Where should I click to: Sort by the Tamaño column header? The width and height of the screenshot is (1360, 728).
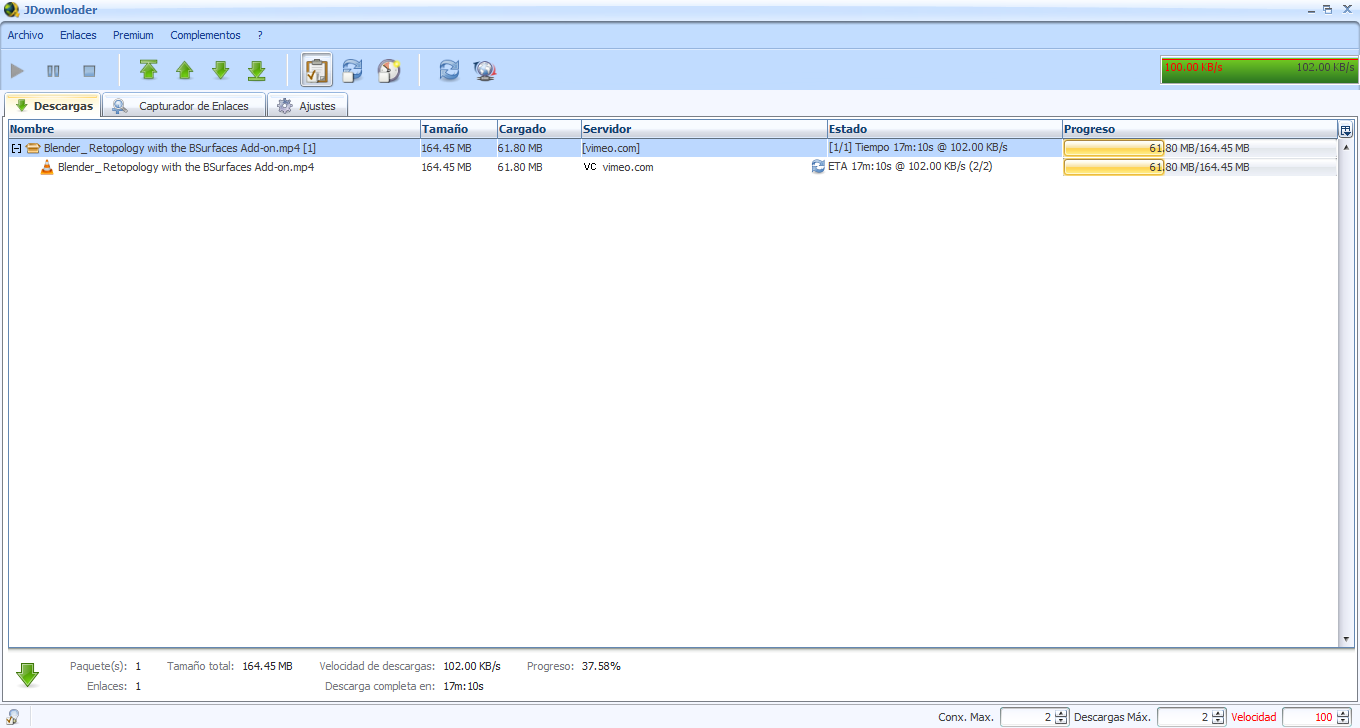coord(458,129)
